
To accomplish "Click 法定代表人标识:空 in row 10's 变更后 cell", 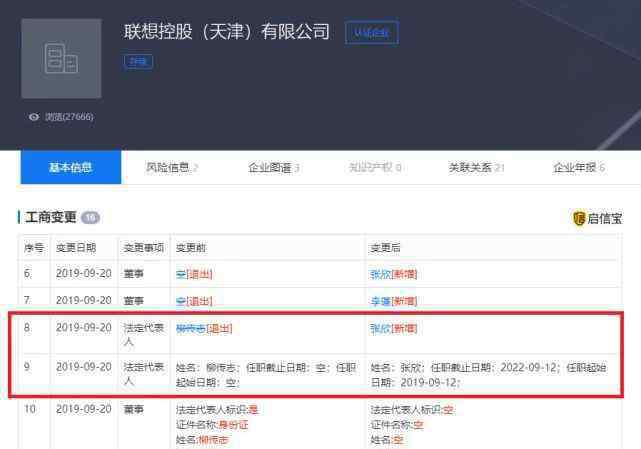I will pos(412,409).
